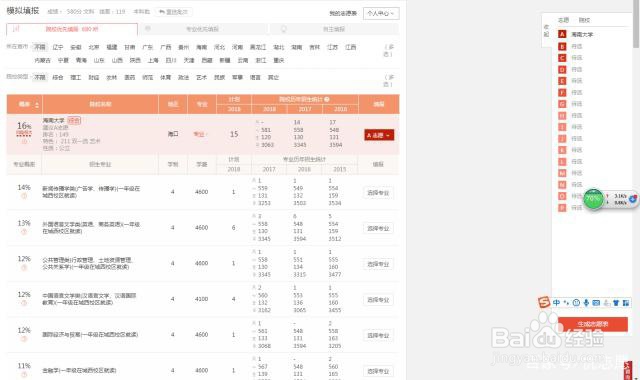Filter school type by 师范
Viewport: 640px width, 380px height.
tap(147, 78)
